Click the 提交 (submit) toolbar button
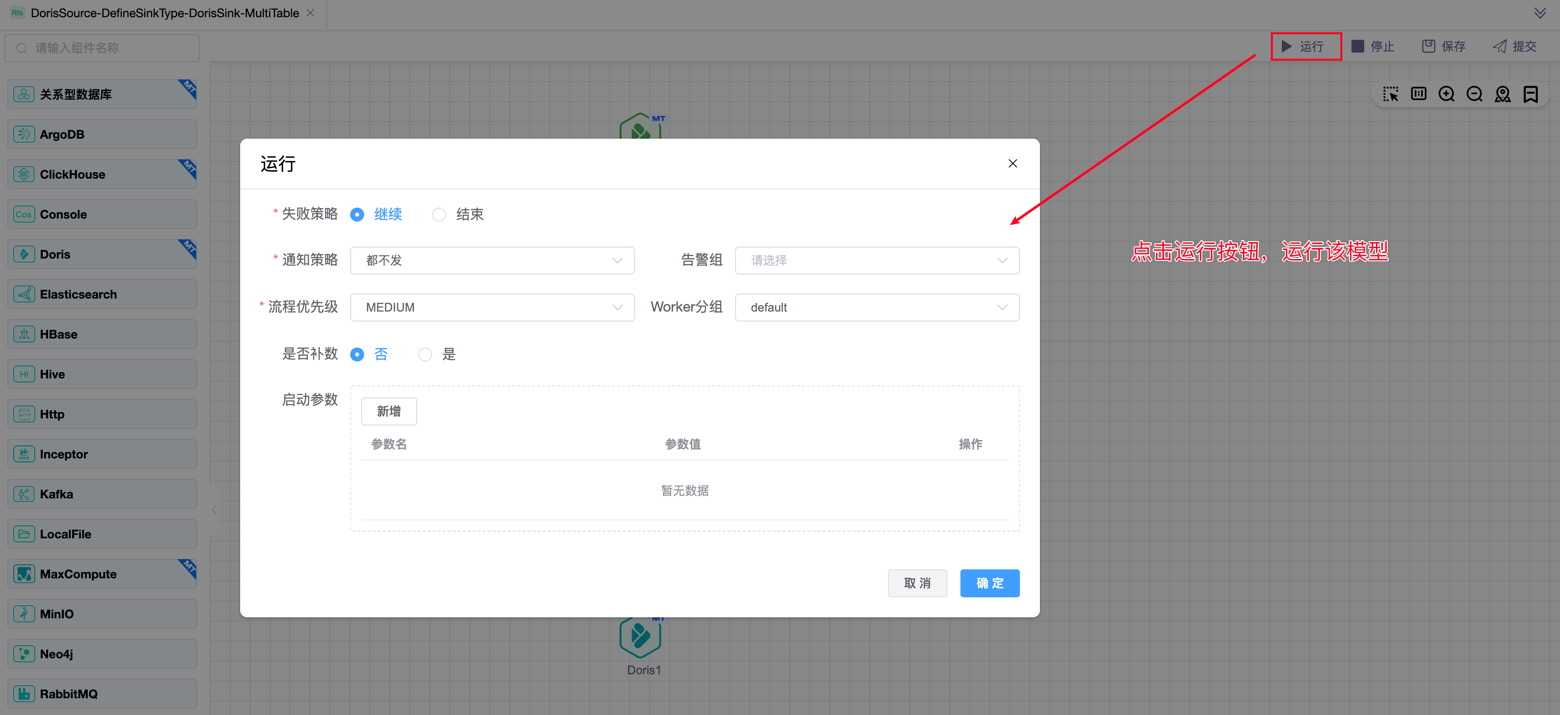 1515,46
